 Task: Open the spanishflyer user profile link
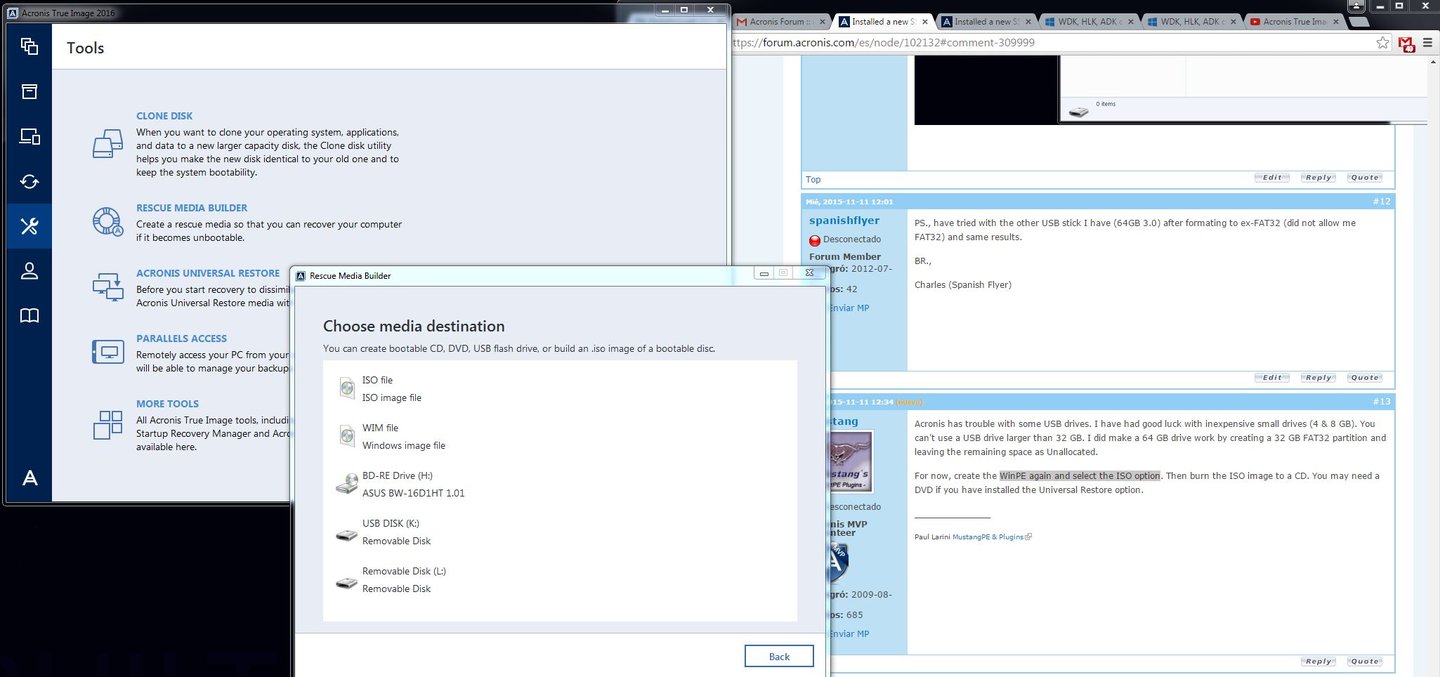pos(843,220)
